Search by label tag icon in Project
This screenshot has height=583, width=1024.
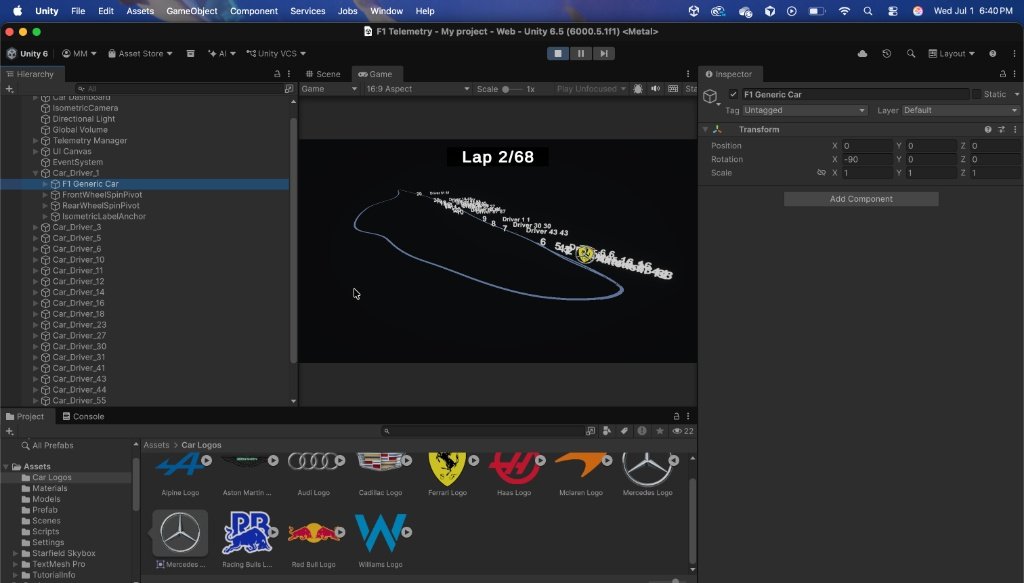tap(624, 431)
